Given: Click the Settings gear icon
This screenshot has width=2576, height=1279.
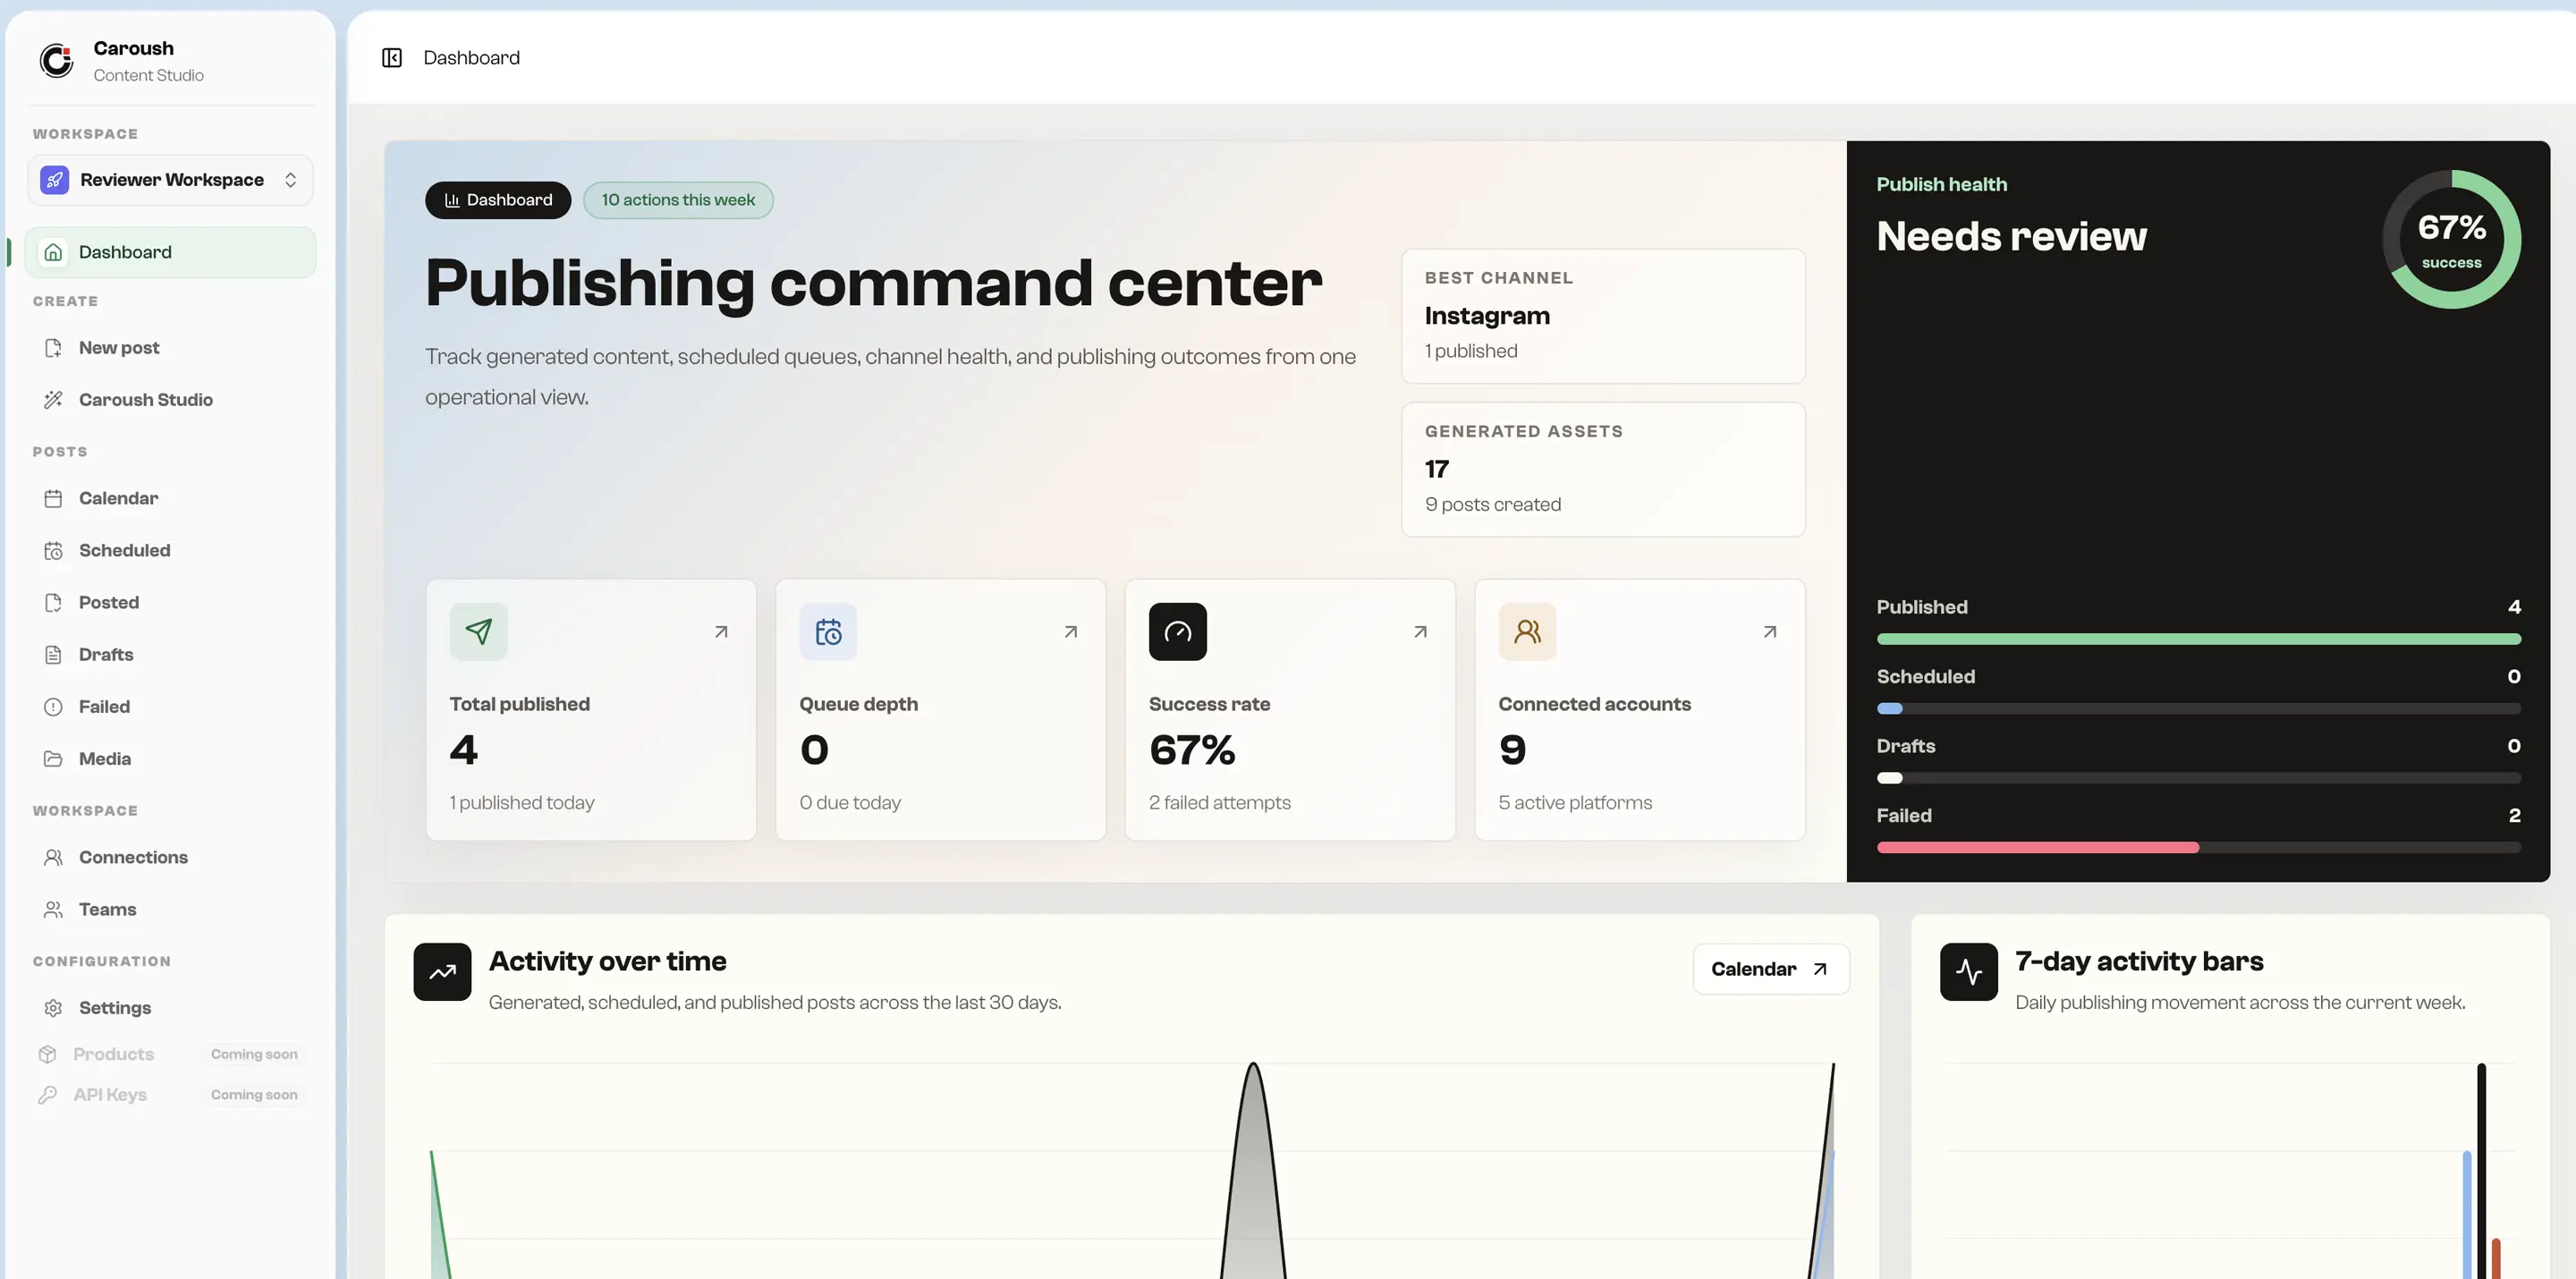Looking at the screenshot, I should point(53,1007).
